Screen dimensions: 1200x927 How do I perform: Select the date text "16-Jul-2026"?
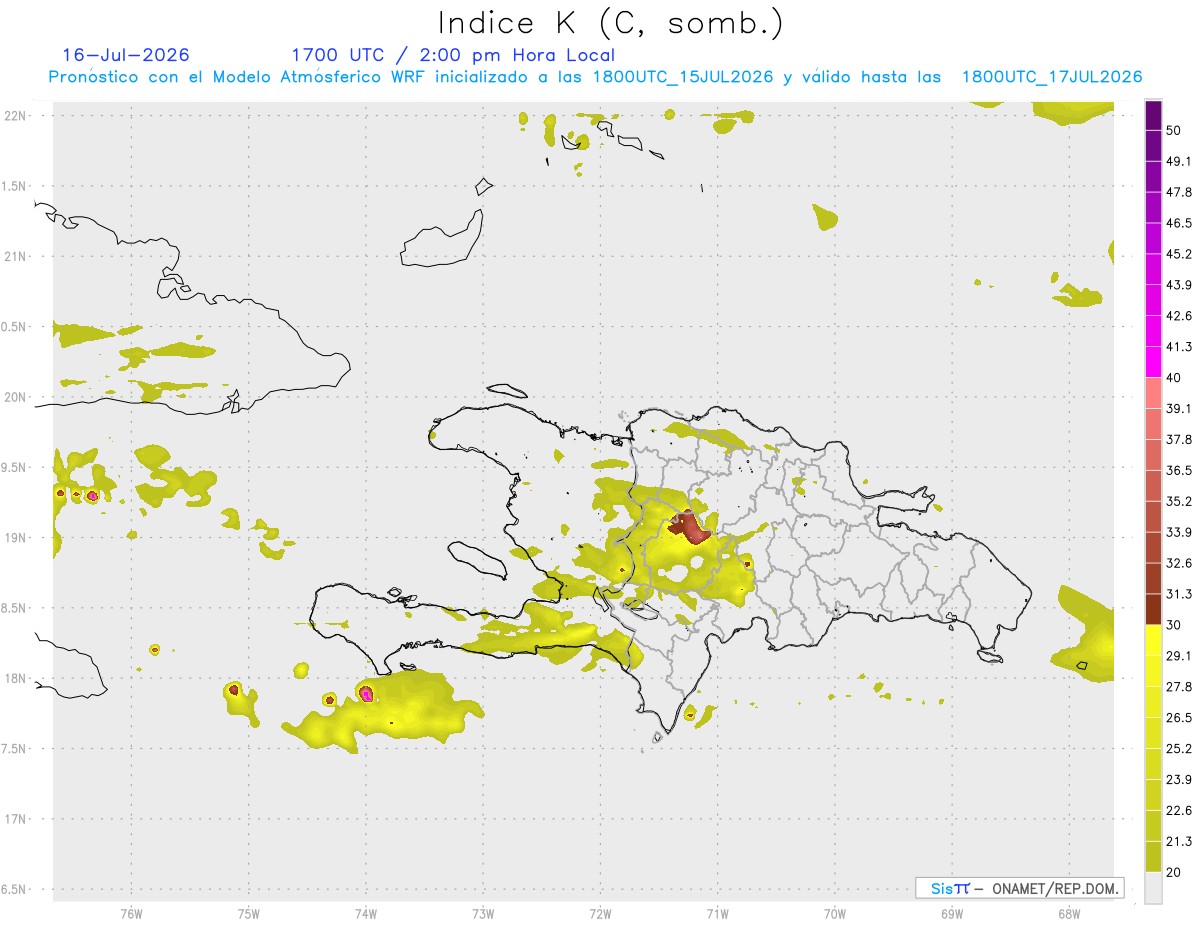click(125, 54)
